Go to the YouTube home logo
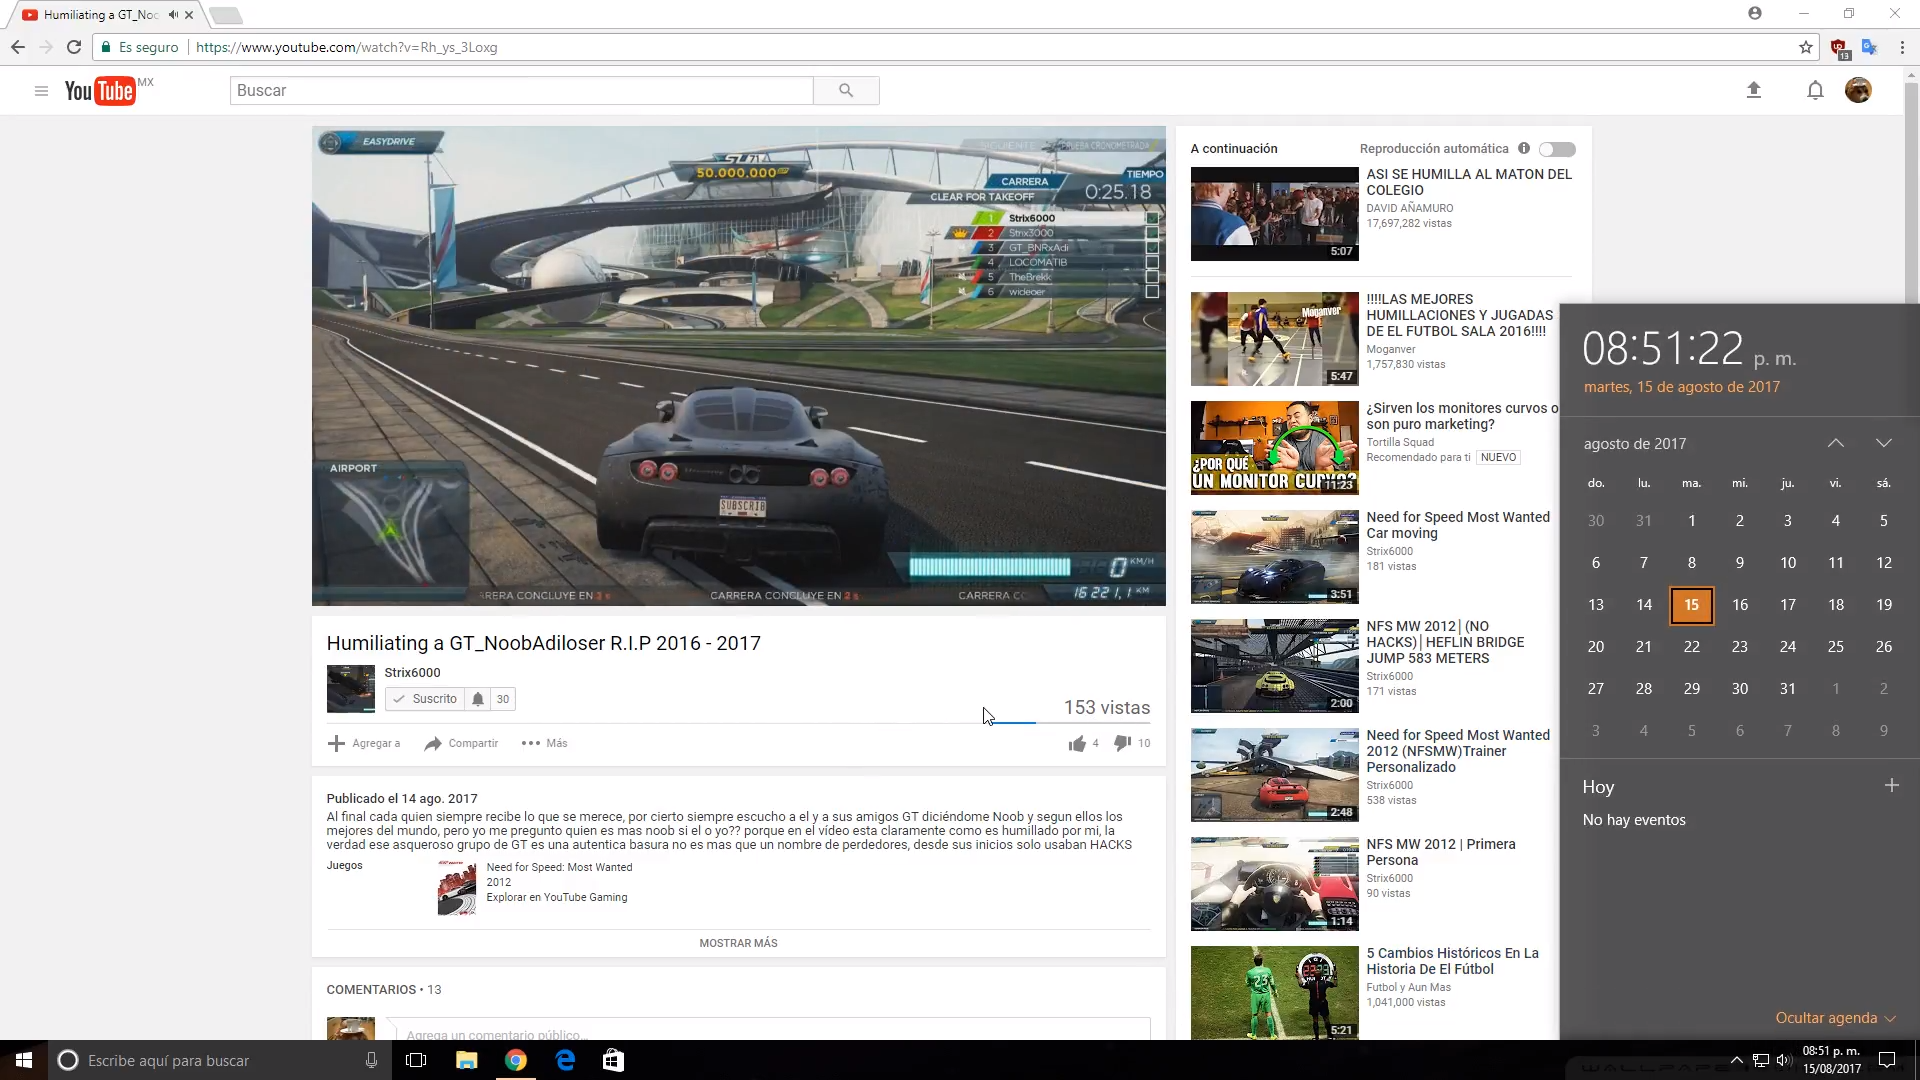Image resolution: width=1920 pixels, height=1080 pixels. pyautogui.click(x=100, y=91)
